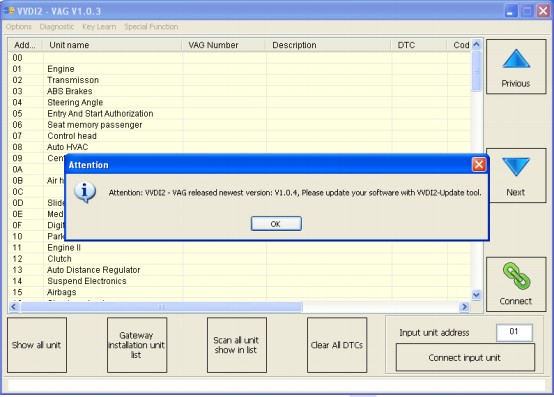Select Entry And Start Authorization row
This screenshot has width=554, height=397.
[x=239, y=114]
